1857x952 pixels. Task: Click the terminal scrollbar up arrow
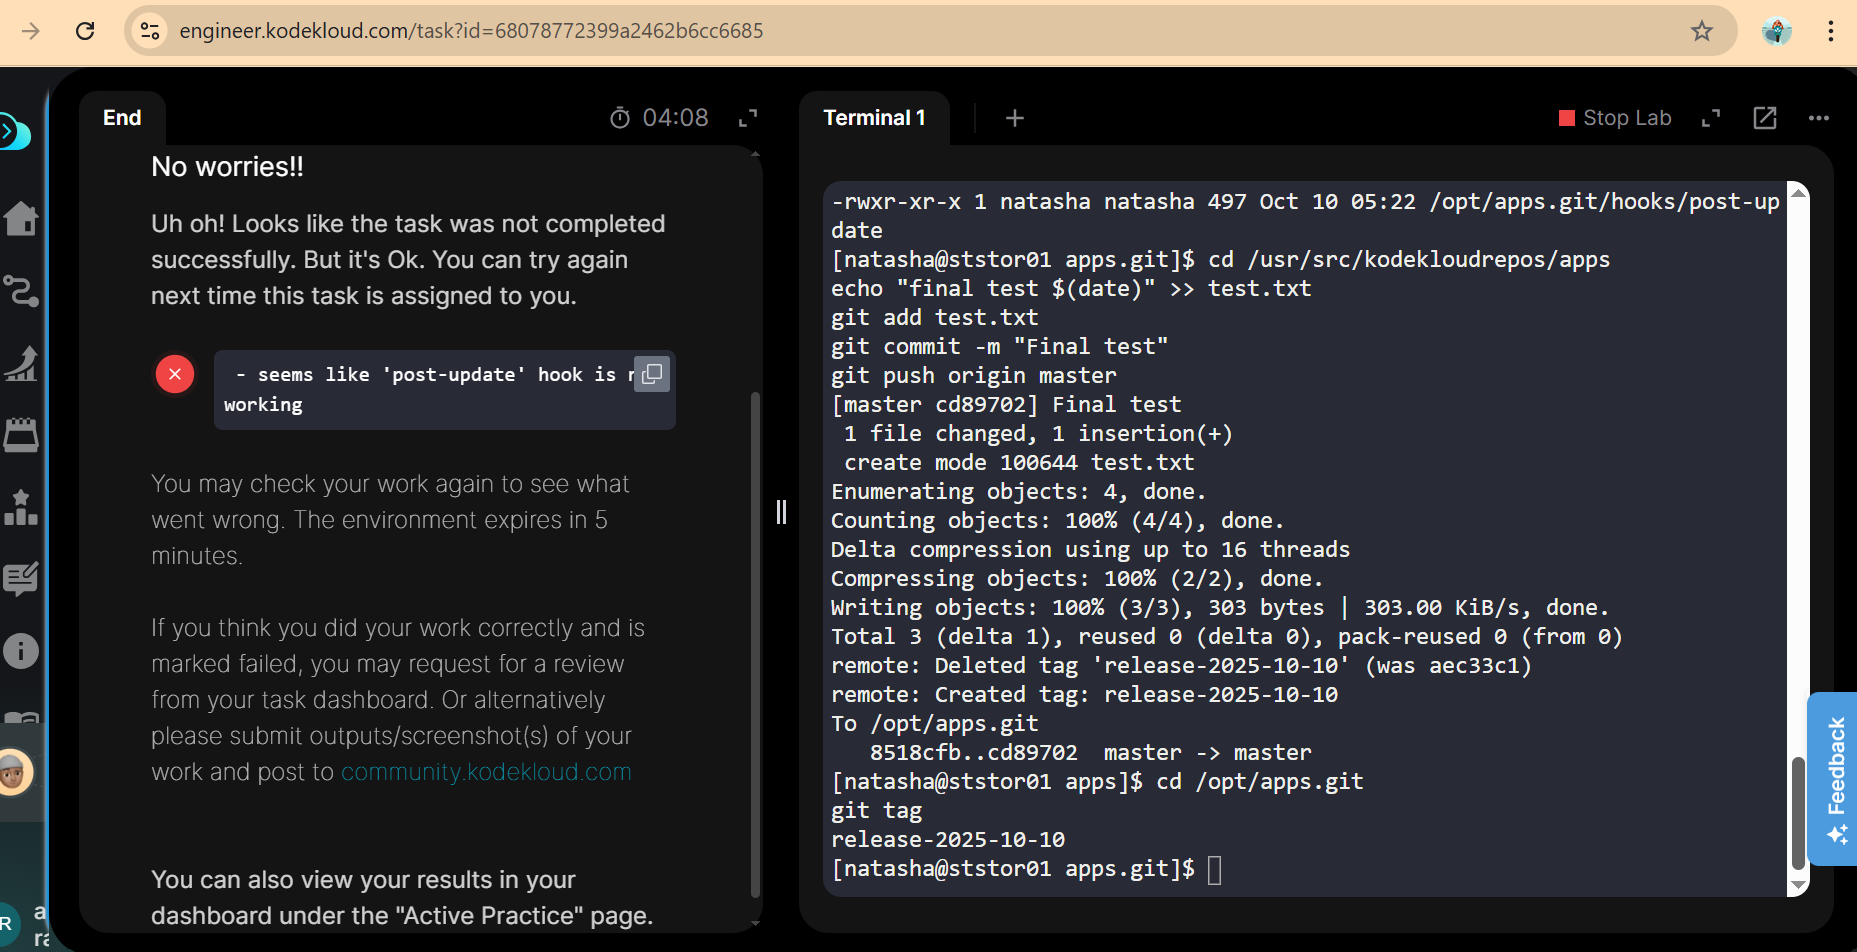1798,192
